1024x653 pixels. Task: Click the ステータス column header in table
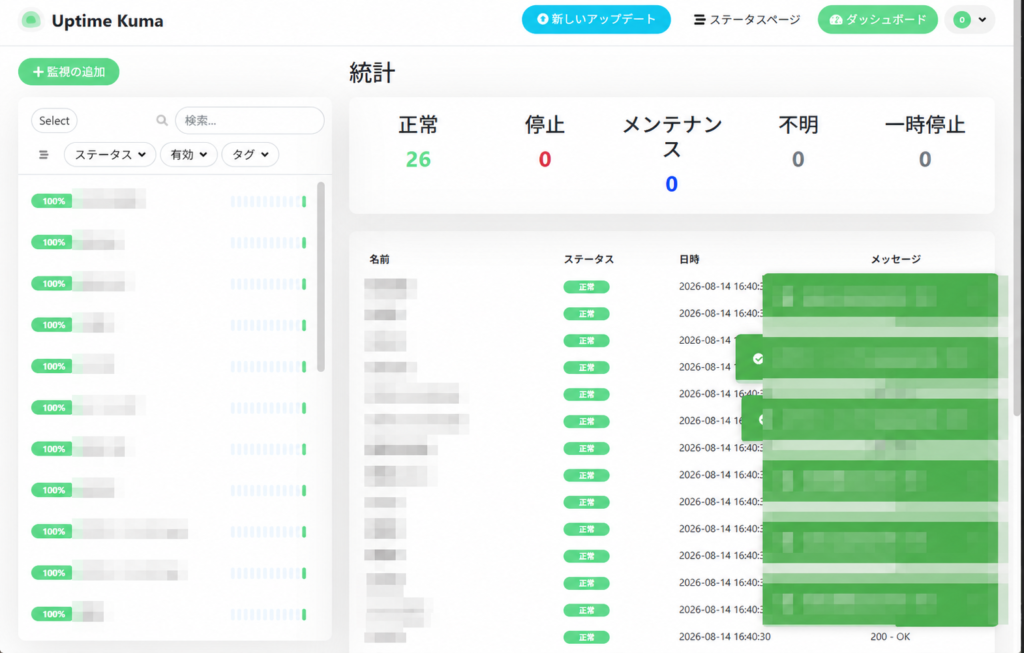point(588,259)
